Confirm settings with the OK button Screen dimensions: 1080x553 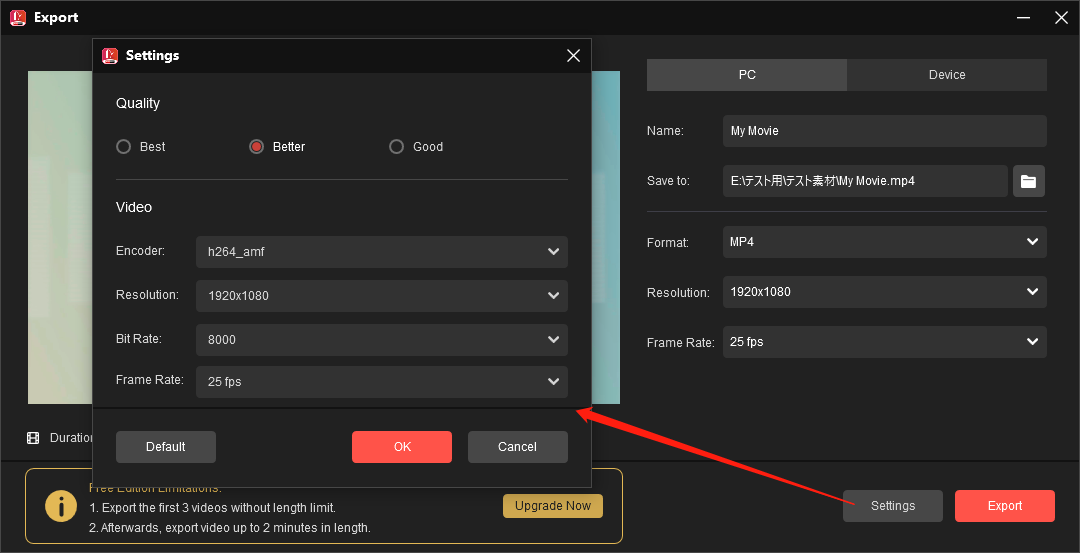click(x=402, y=447)
